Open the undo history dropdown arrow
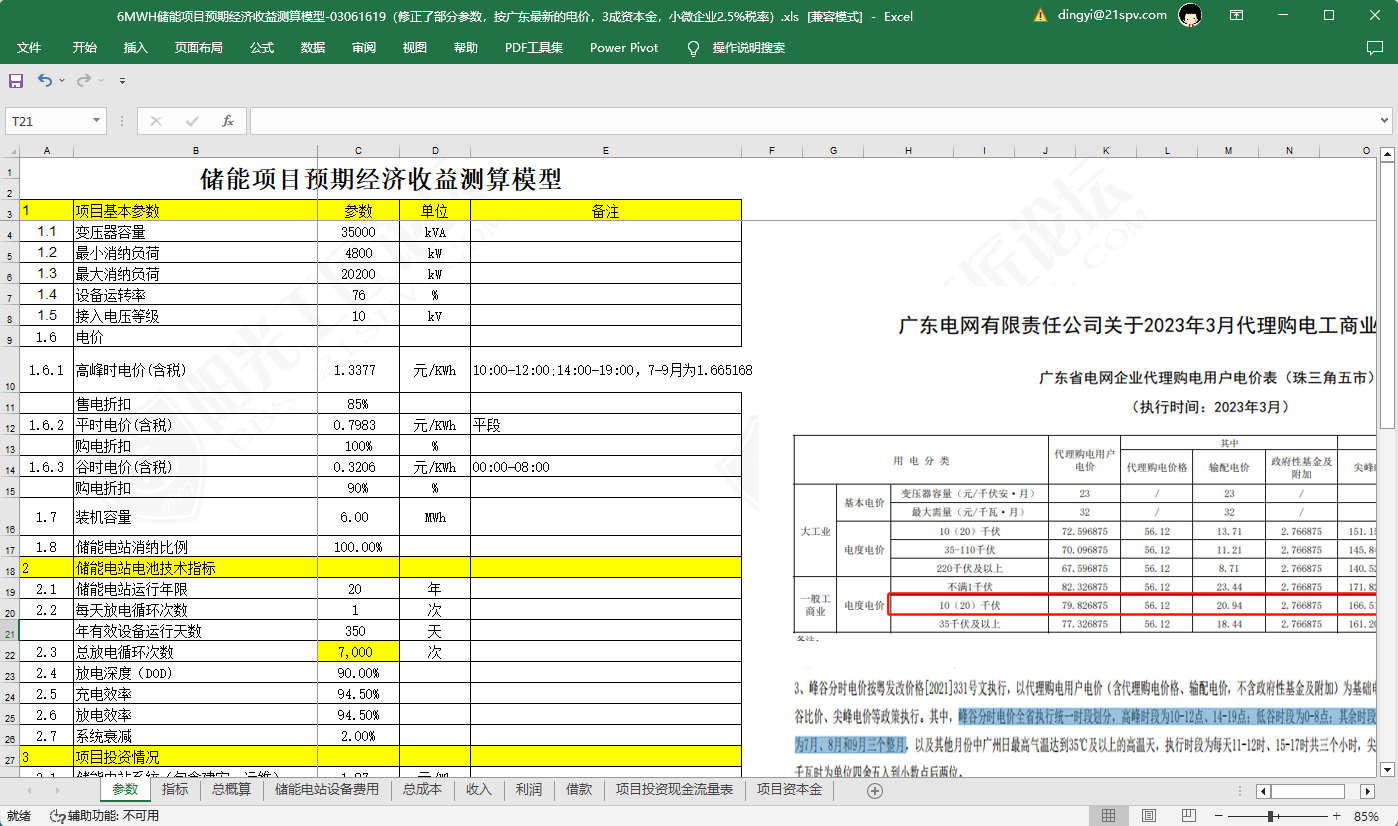This screenshot has width=1398, height=826. (62, 80)
